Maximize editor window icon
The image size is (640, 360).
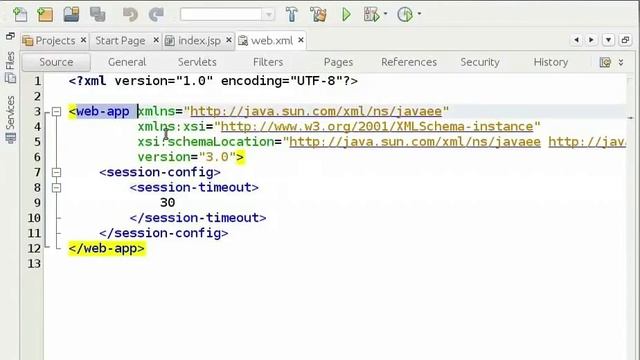(x=625, y=40)
